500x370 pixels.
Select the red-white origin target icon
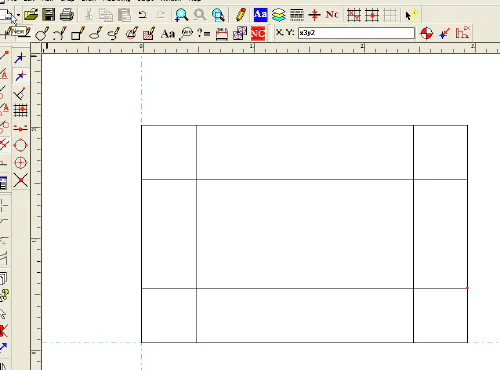click(426, 33)
